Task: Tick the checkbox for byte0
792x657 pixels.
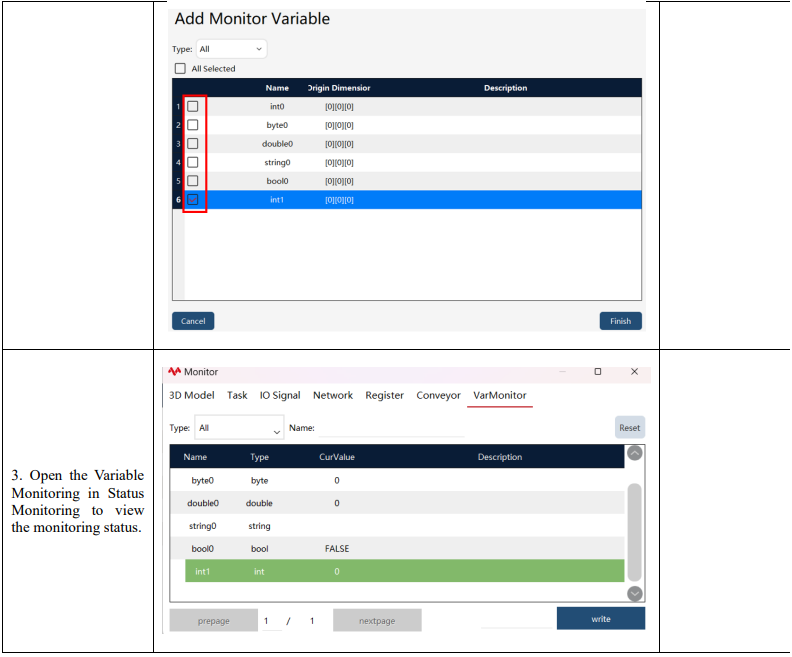Action: [x=192, y=125]
